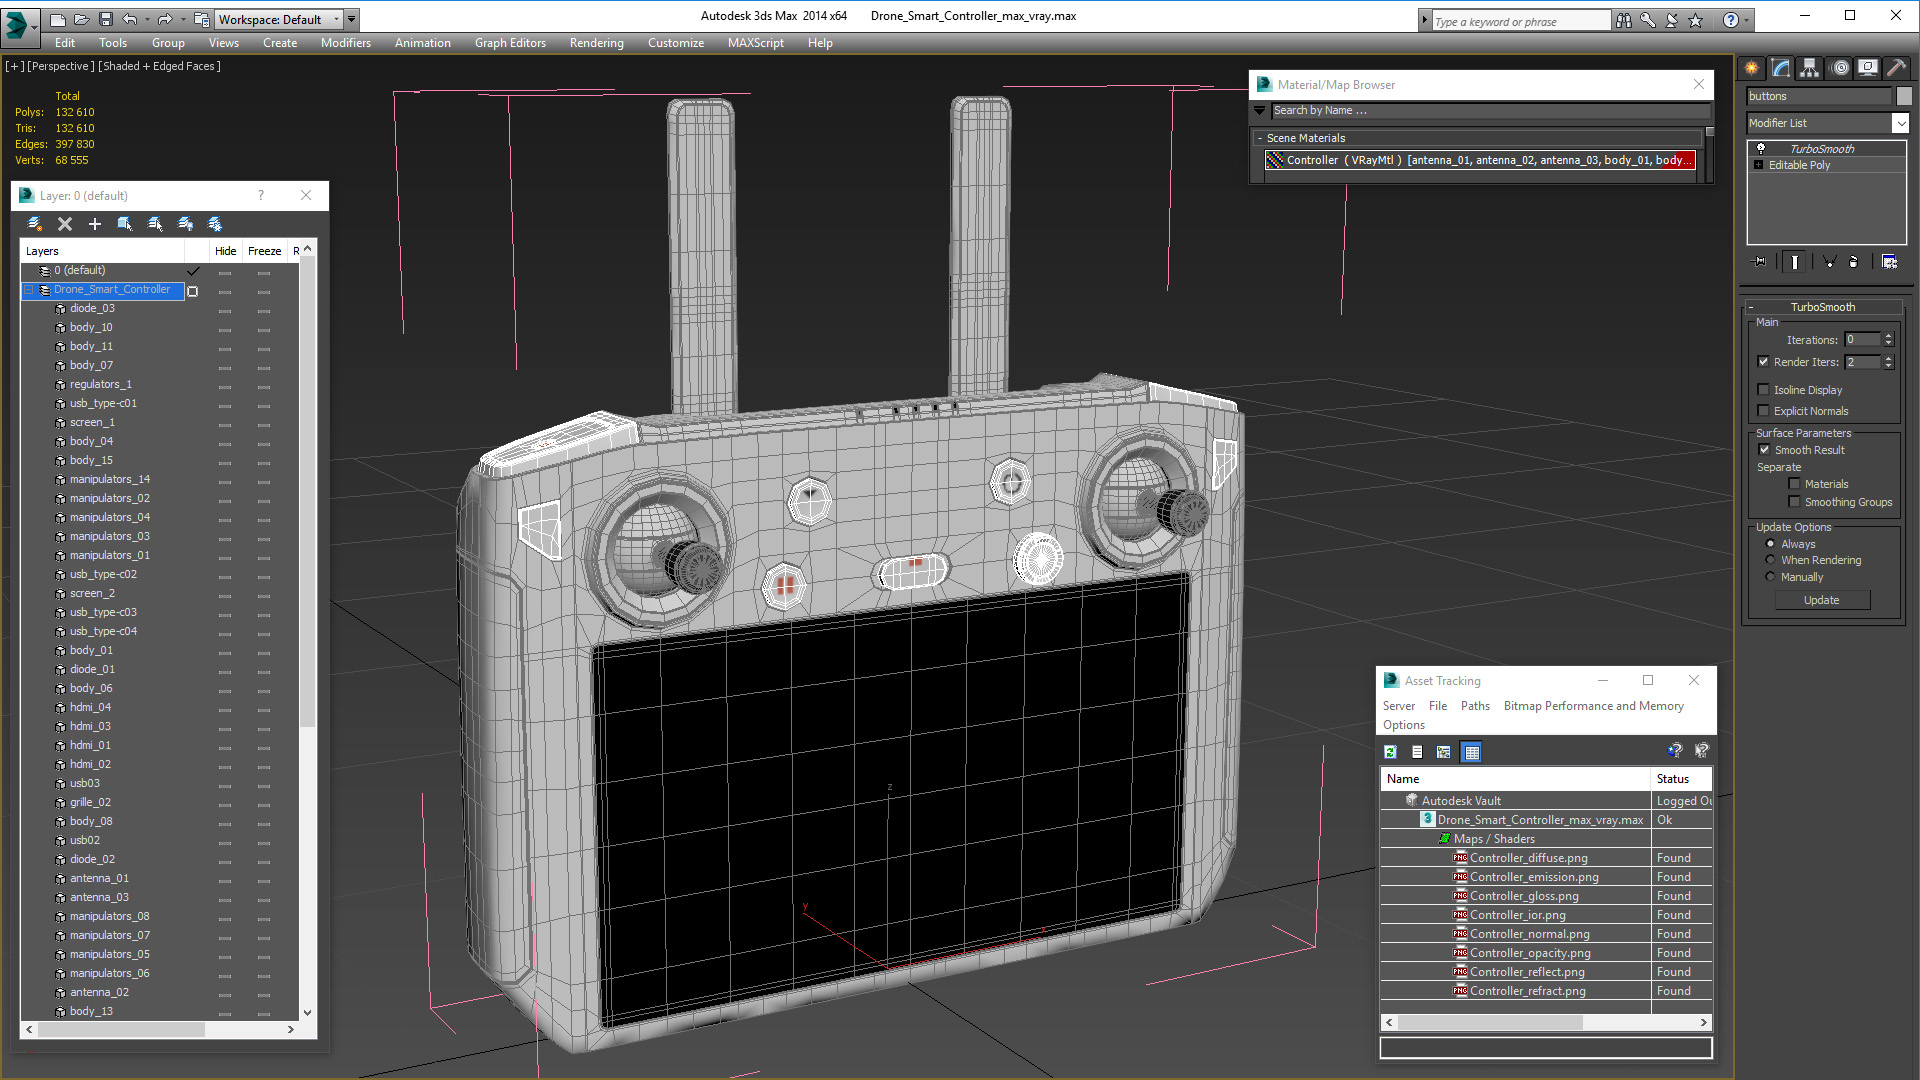The image size is (1920, 1080).
Task: Open Material/Map Browser options arrow
Action: point(1260,111)
